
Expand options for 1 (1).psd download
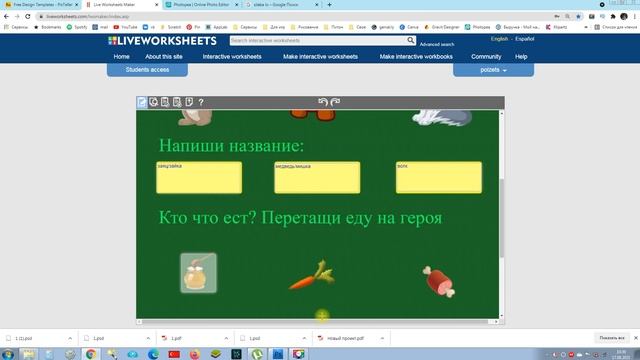point(70,338)
